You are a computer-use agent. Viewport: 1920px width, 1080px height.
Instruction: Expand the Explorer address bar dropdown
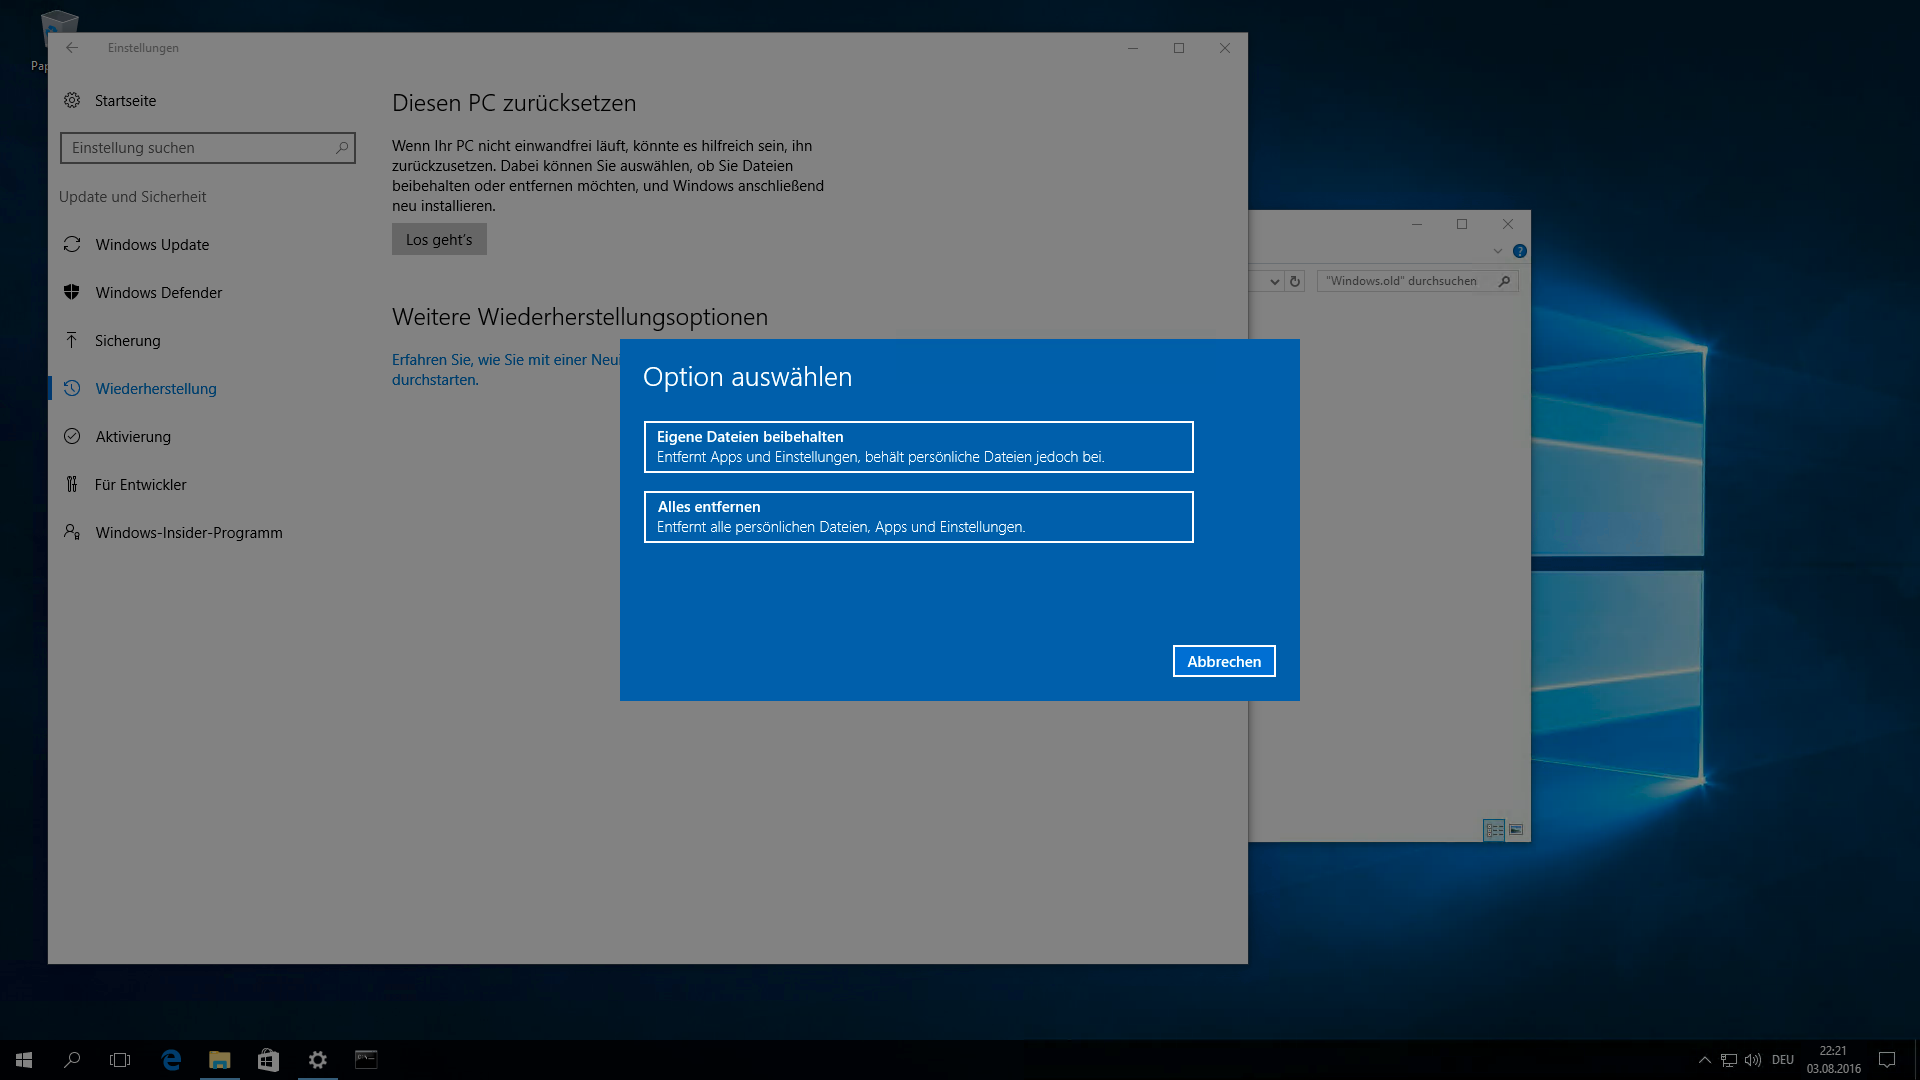point(1274,282)
